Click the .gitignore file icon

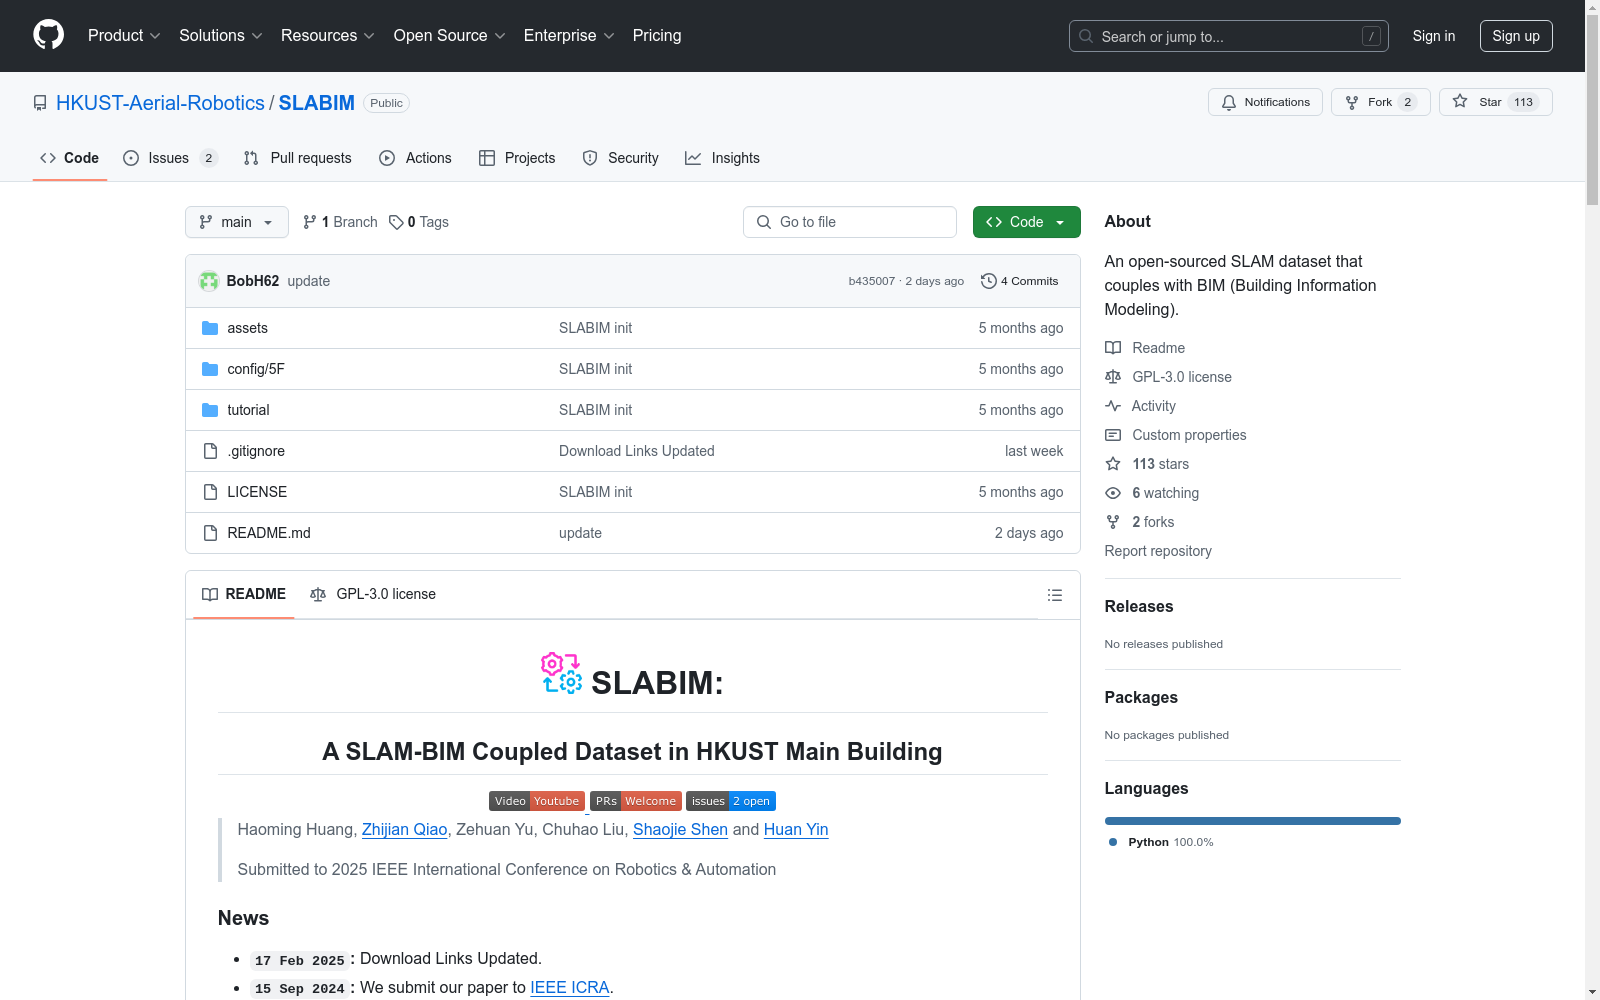pos(210,451)
